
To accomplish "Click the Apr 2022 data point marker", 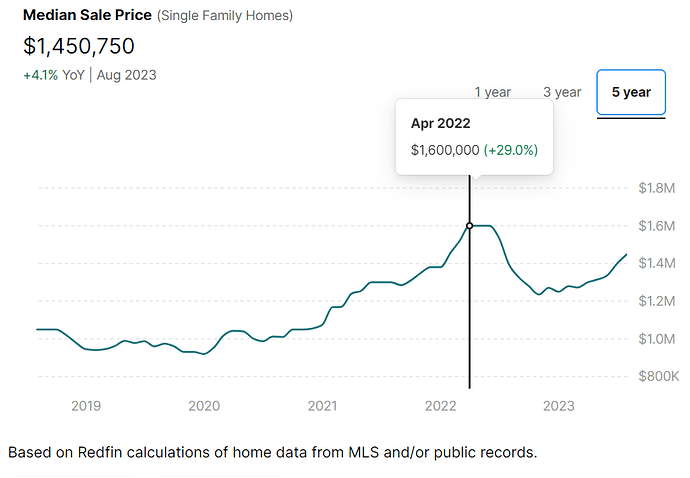I will coord(470,226).
